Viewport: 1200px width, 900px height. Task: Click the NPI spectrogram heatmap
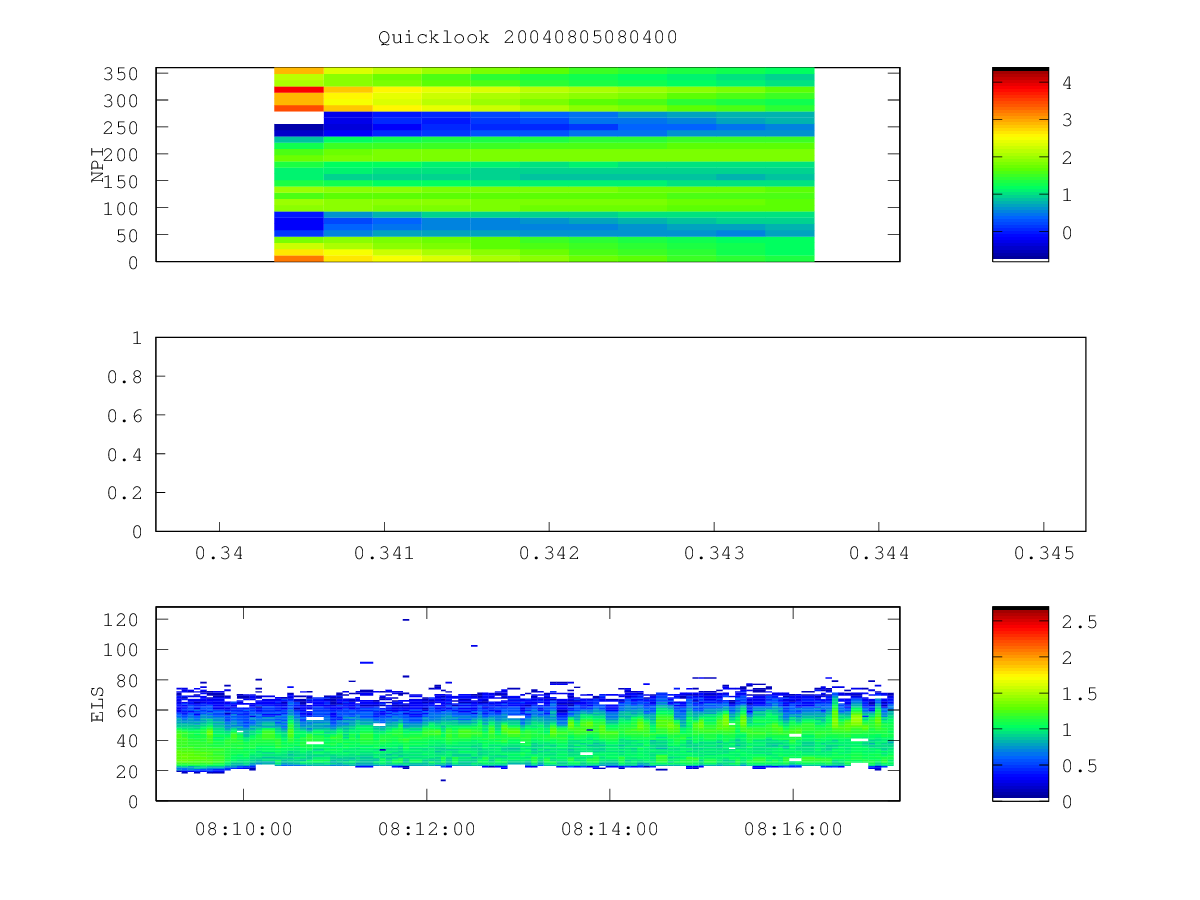544,165
